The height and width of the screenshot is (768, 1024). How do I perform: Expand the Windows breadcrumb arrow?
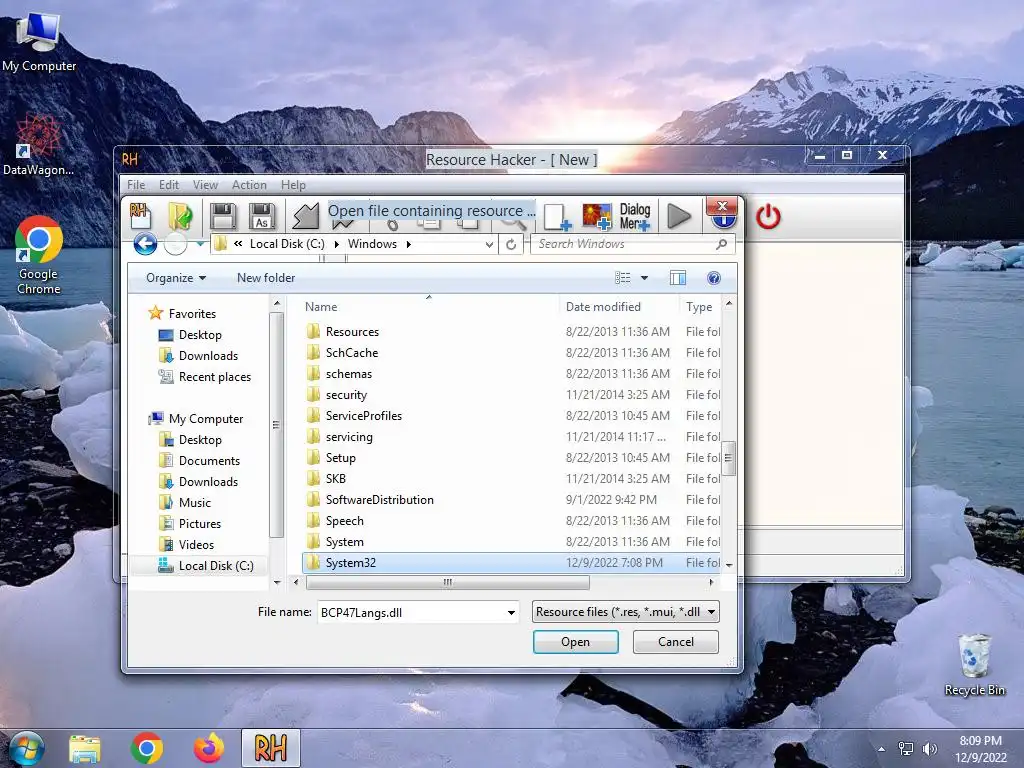(409, 244)
